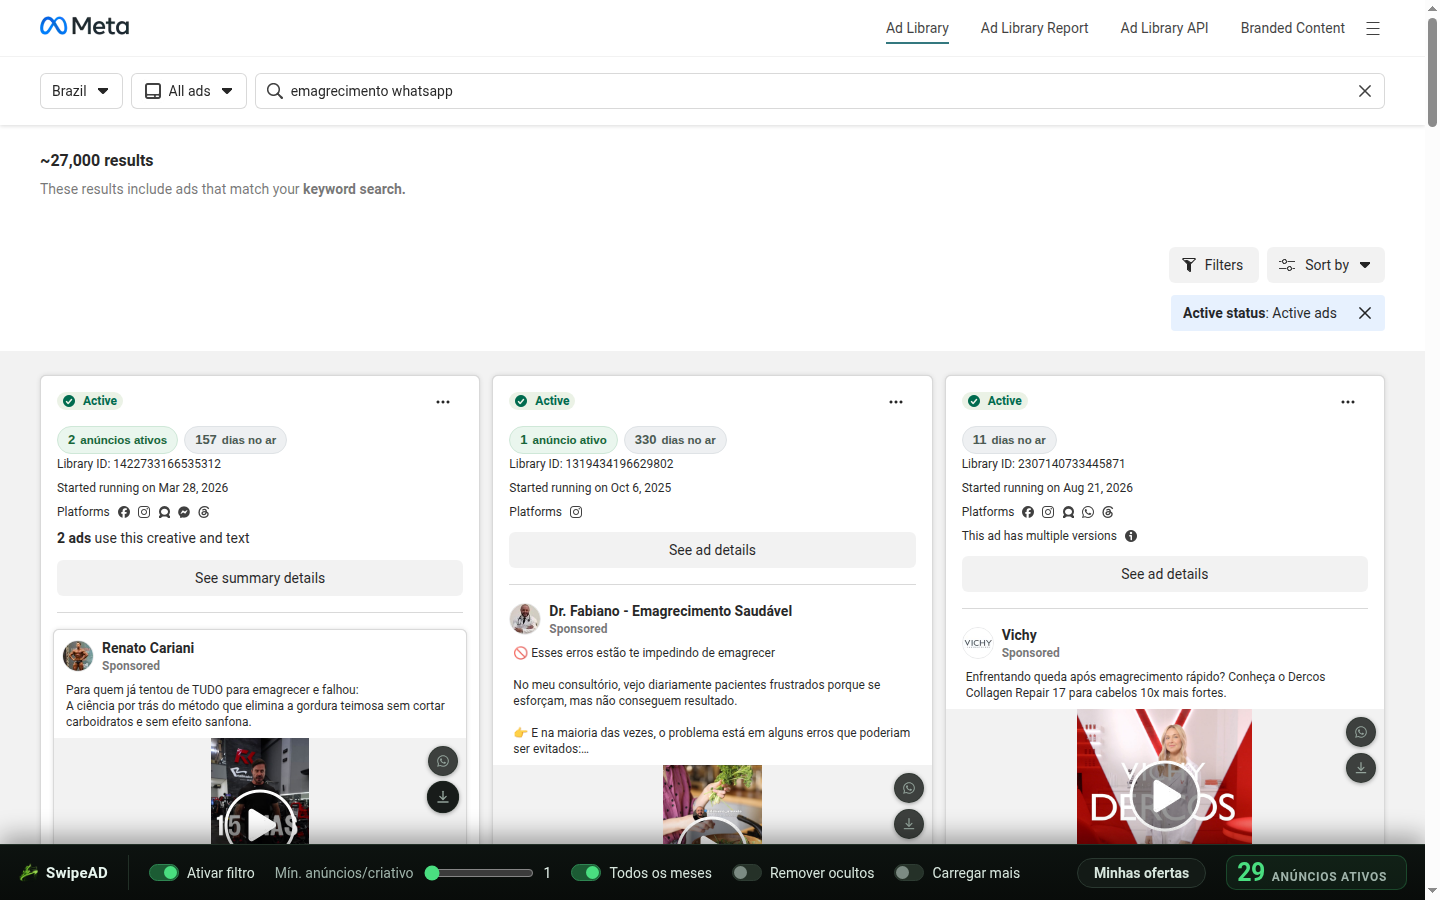Click See ad details on Vichy ad

(x=1165, y=574)
